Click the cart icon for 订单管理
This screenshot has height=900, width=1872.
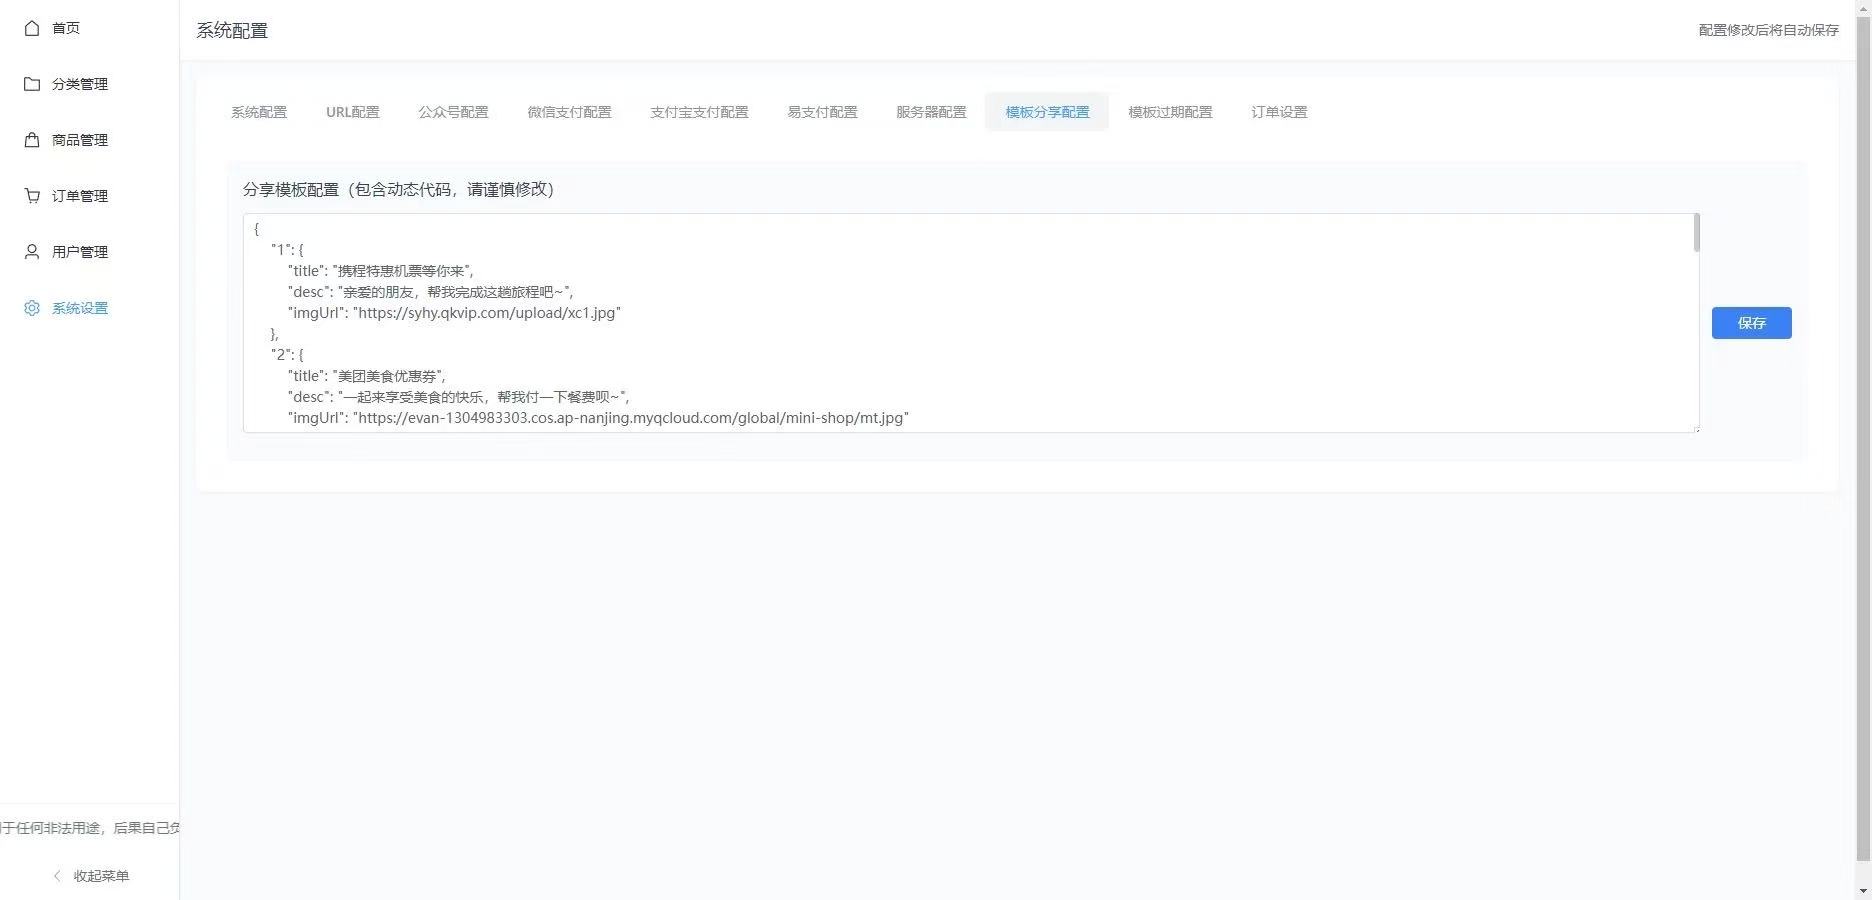[x=32, y=196]
